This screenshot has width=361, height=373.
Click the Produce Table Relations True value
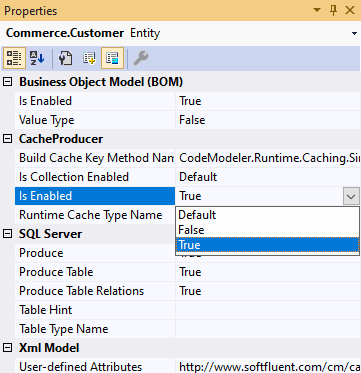[268, 291]
